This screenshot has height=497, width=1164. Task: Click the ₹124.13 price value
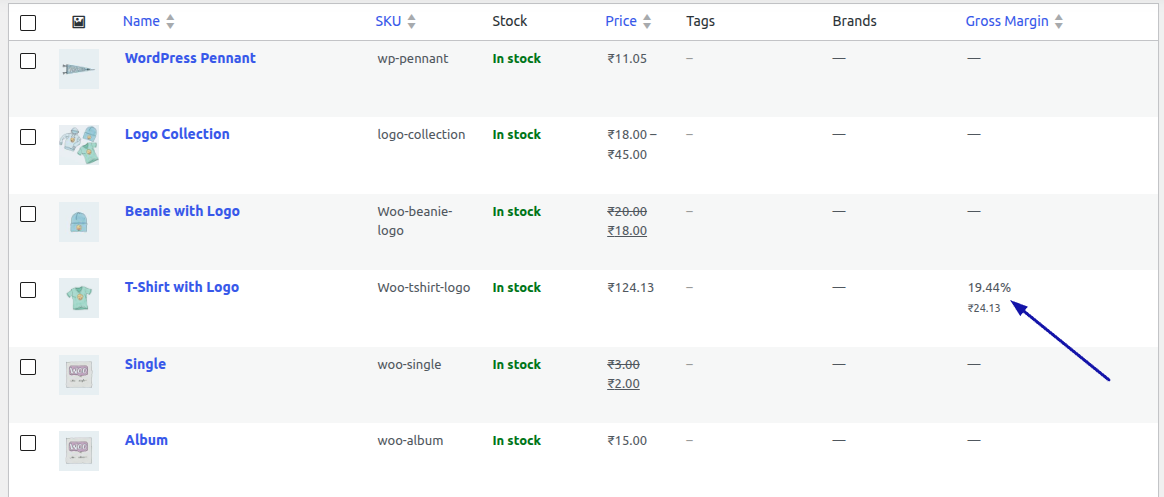coord(631,288)
